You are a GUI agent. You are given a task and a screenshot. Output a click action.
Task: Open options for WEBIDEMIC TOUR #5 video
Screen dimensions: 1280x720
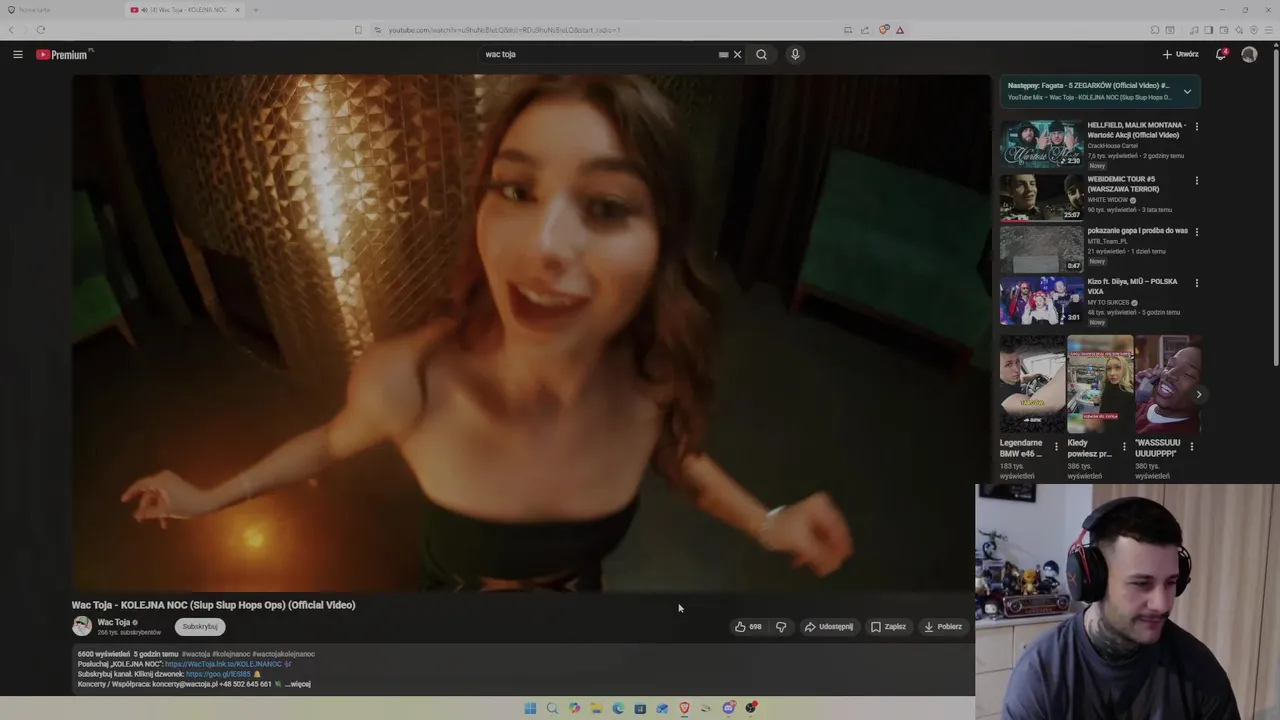tap(1196, 181)
